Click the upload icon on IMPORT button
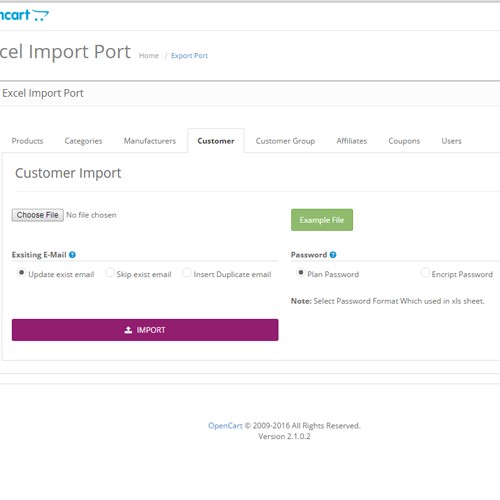 [128, 330]
